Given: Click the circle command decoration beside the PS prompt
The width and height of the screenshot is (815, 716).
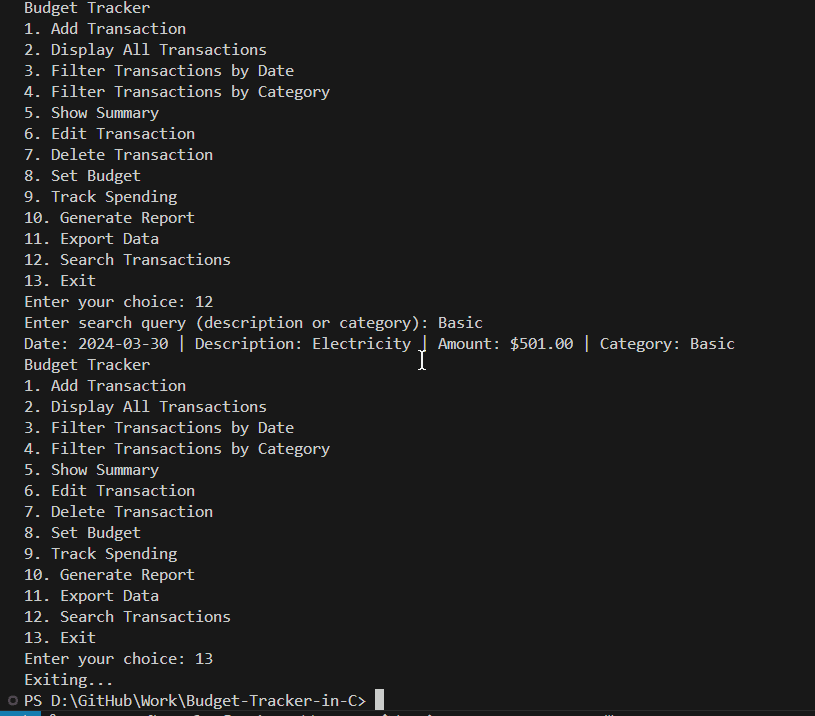Looking at the screenshot, I should (11, 700).
